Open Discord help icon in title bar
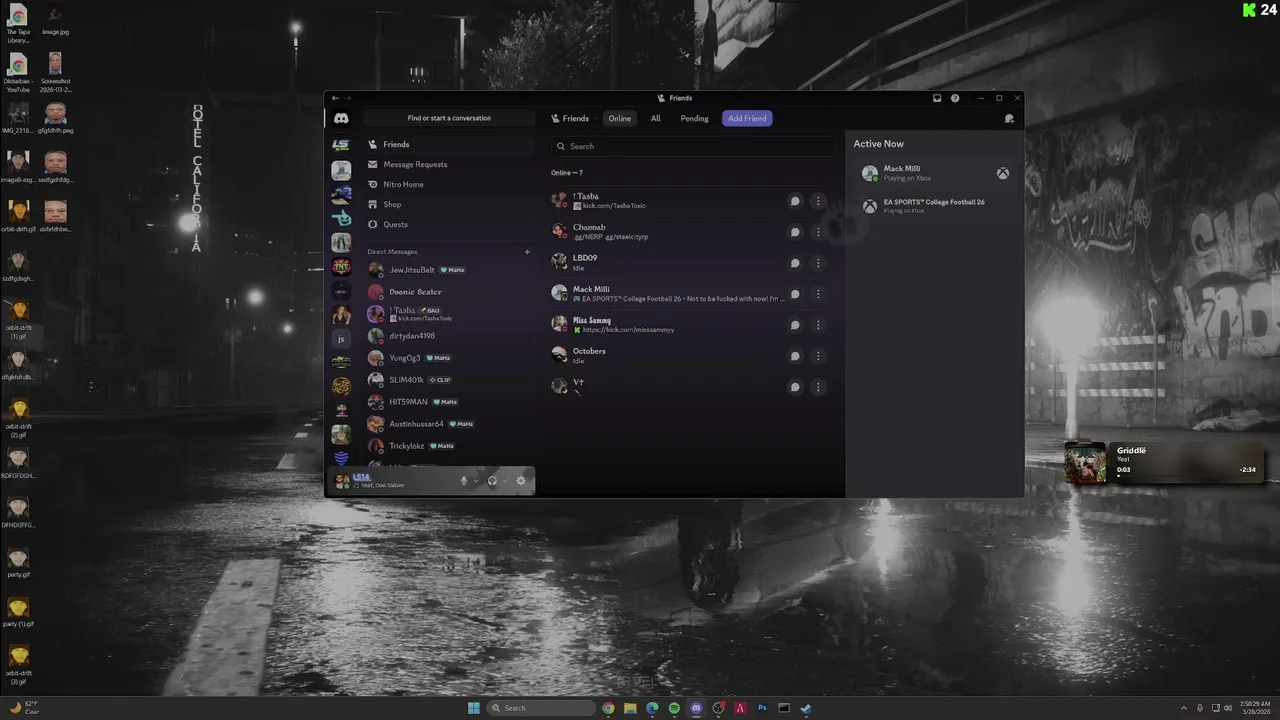 click(955, 98)
